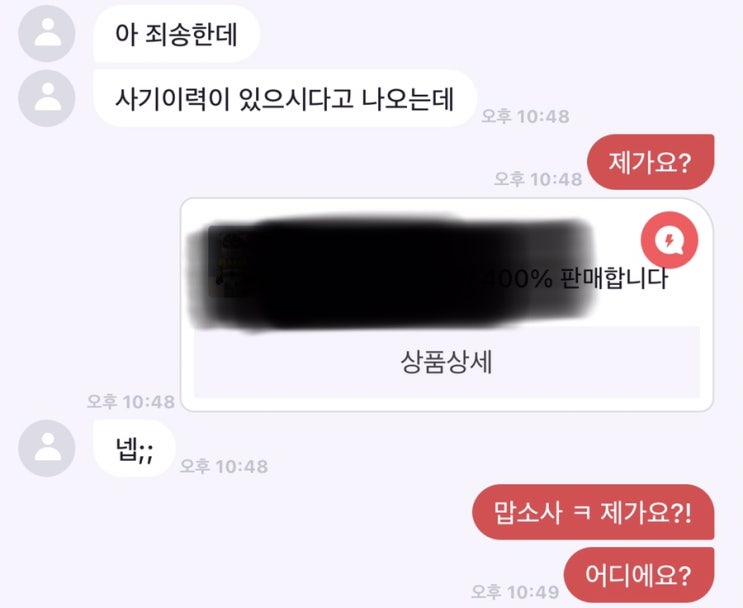Select the '사기이력이 있으시다고 나오는데' message
743x608 pixels.
[284, 98]
